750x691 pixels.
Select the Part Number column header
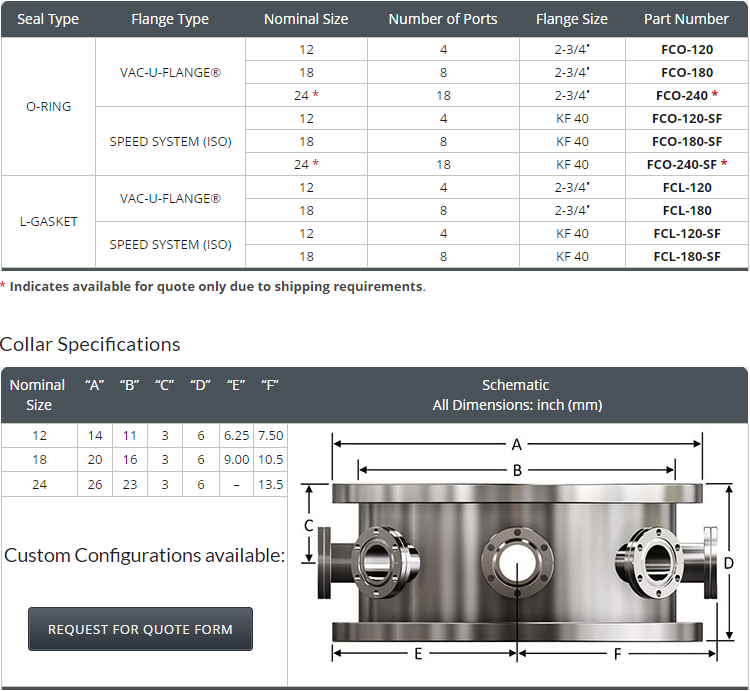[x=686, y=19]
